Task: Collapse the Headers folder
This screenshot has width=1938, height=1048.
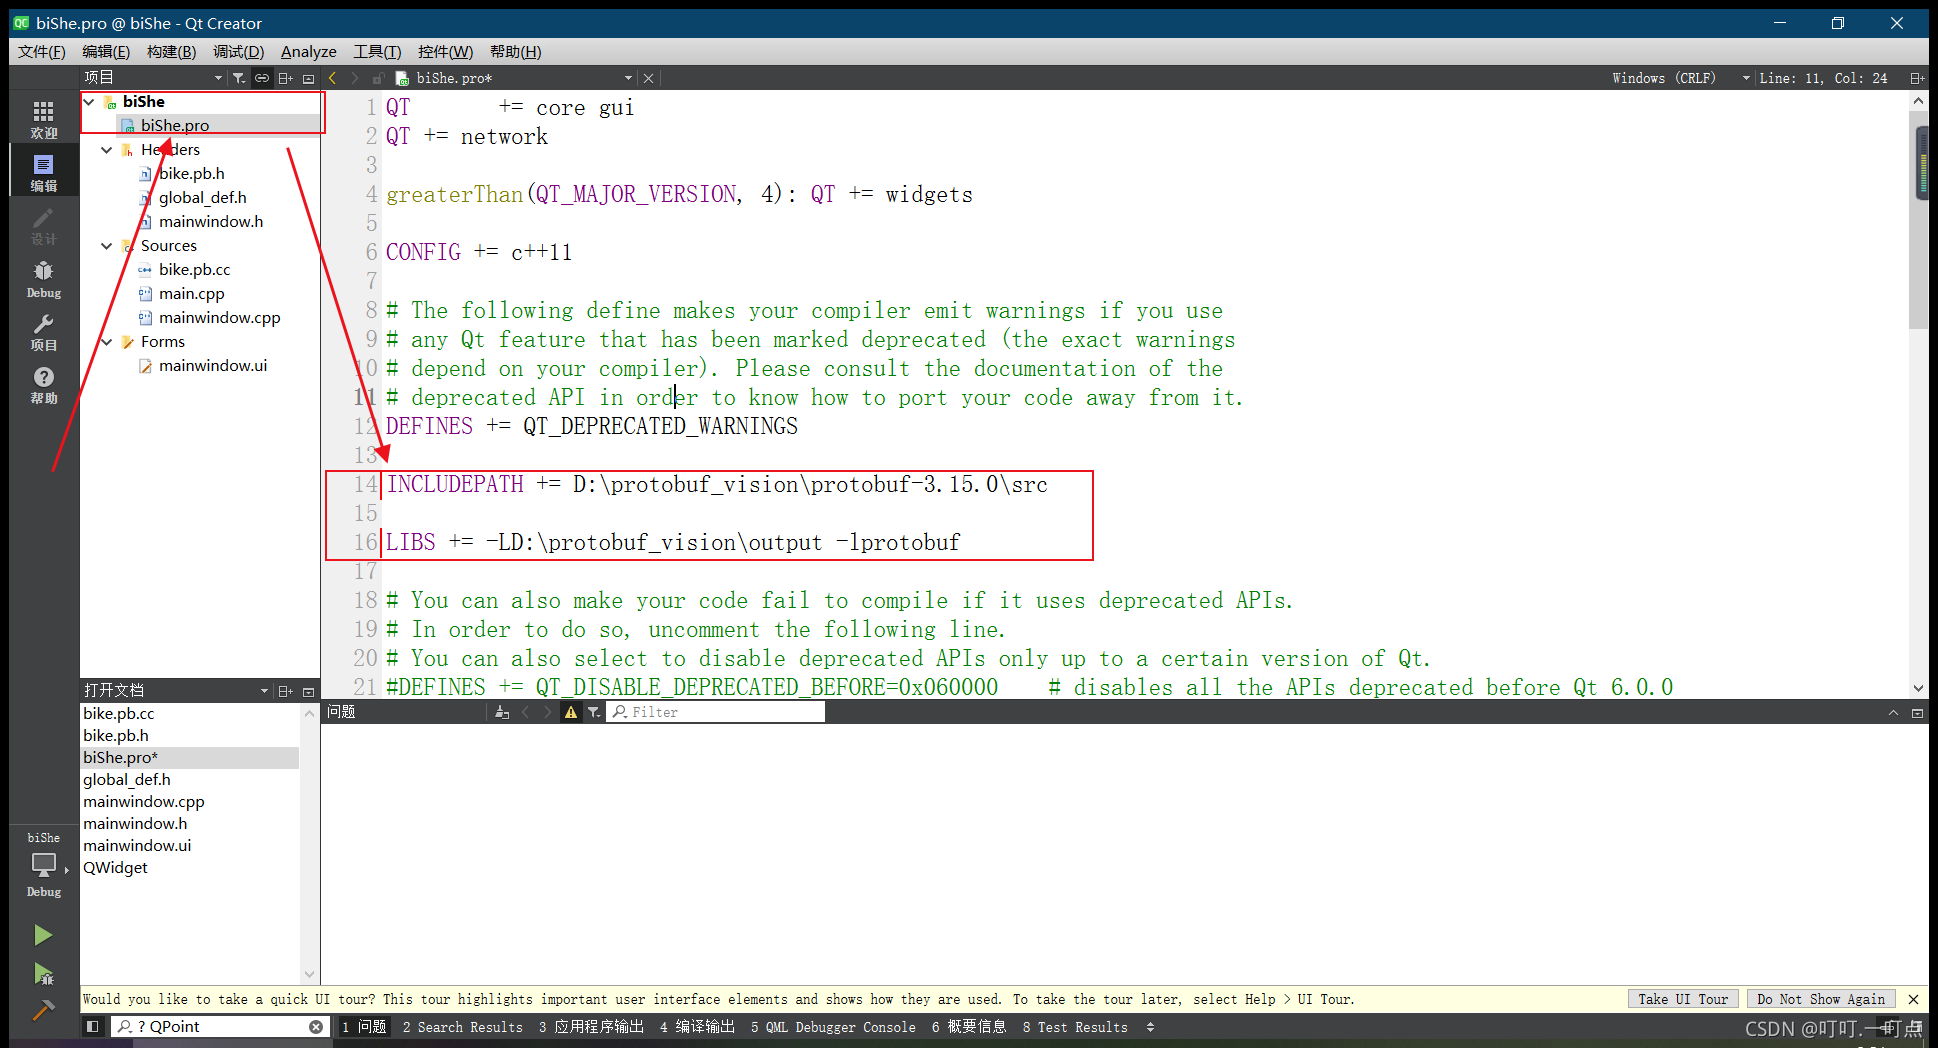Action: click(107, 150)
